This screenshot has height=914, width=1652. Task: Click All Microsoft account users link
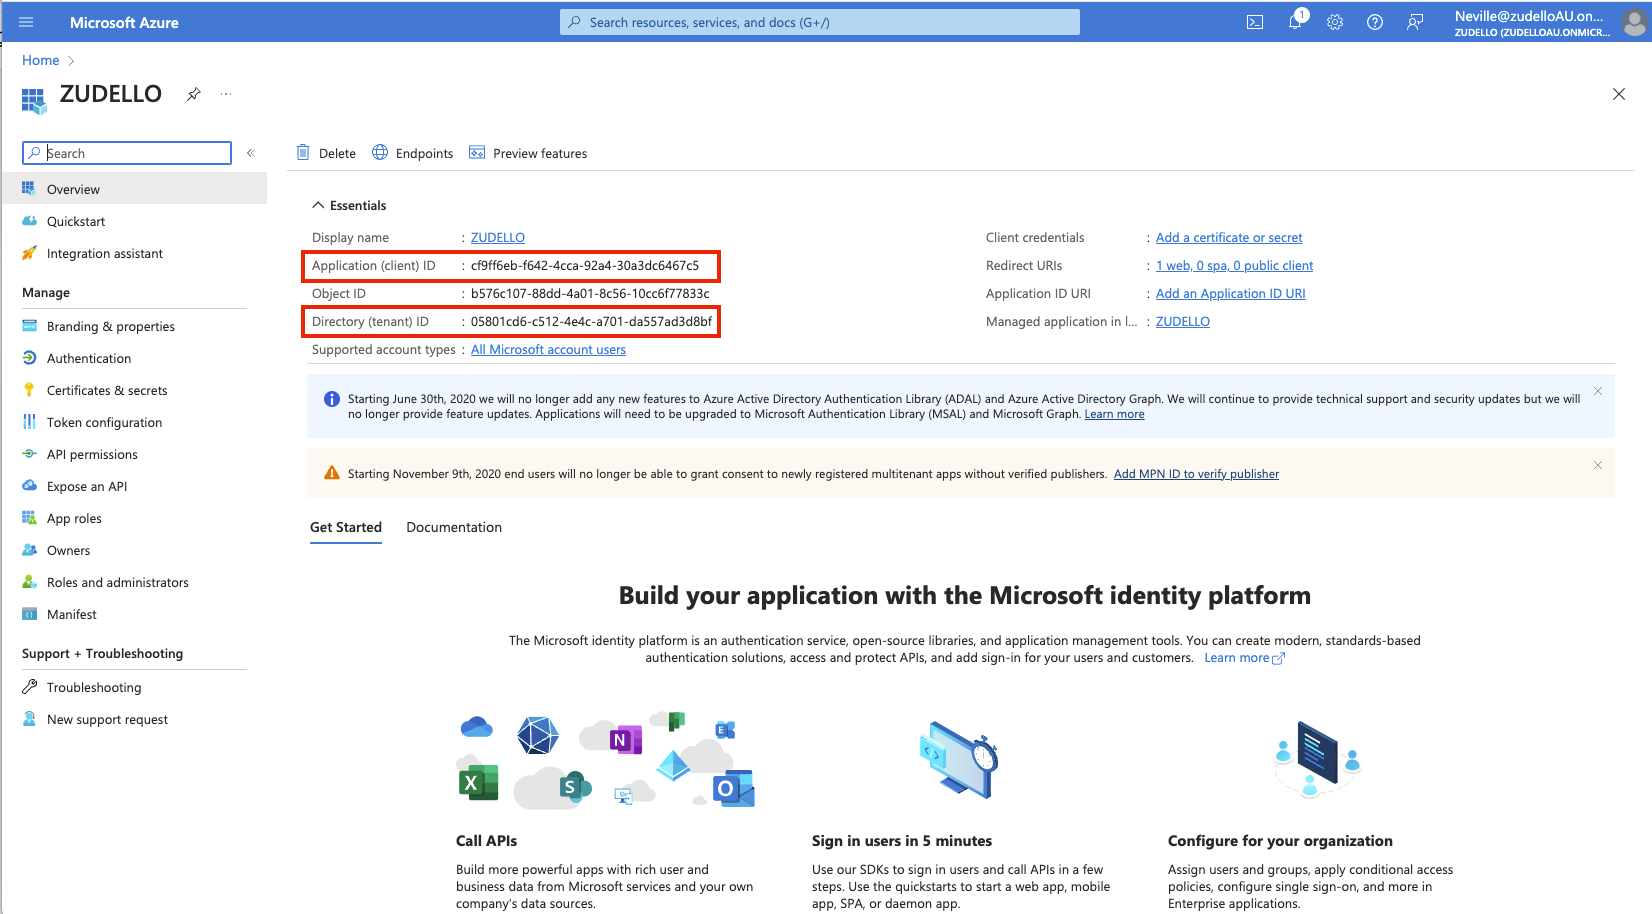(548, 349)
